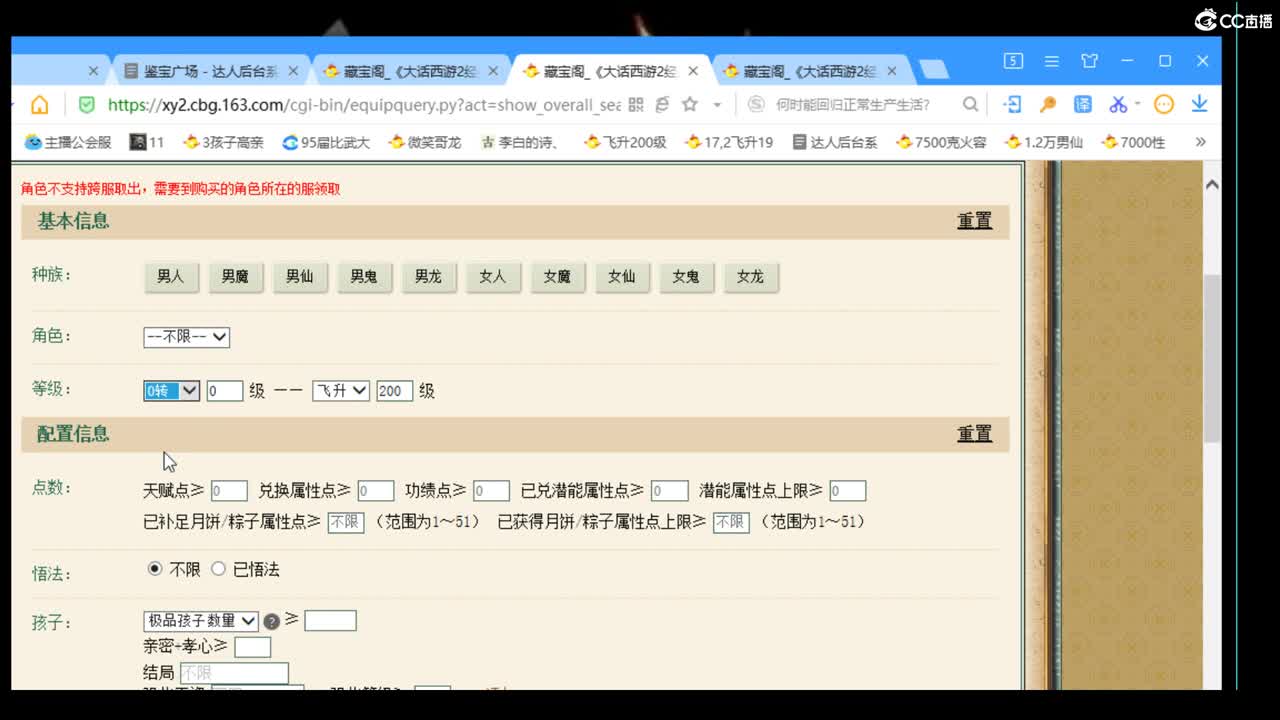Click the search magnifier icon
The image size is (1280, 720).
[x=970, y=104]
